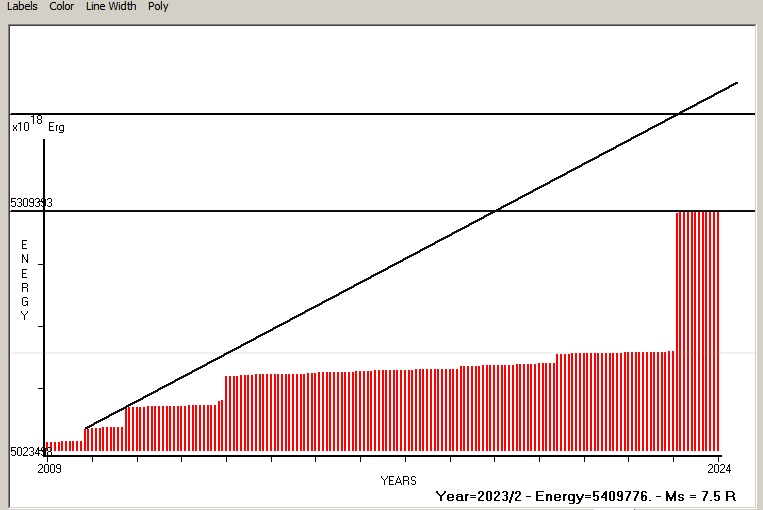Open the Poly menu
Screen dimensions: 763x510
[x=158, y=6]
